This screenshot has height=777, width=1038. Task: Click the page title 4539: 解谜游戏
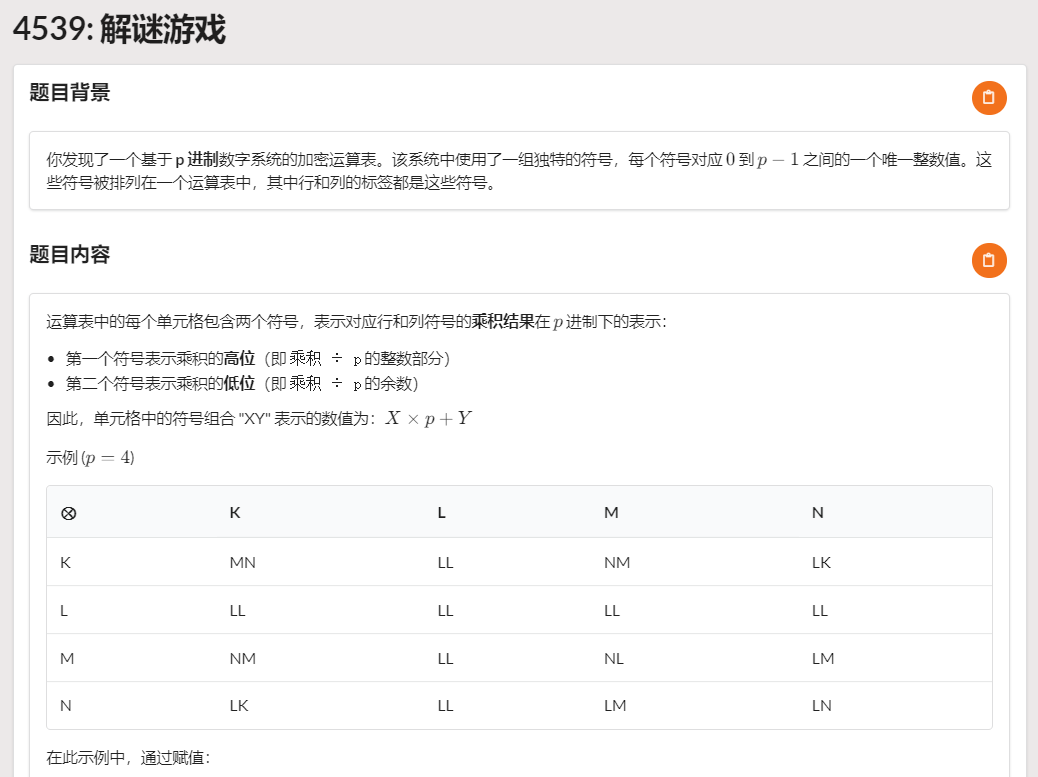[x=120, y=30]
